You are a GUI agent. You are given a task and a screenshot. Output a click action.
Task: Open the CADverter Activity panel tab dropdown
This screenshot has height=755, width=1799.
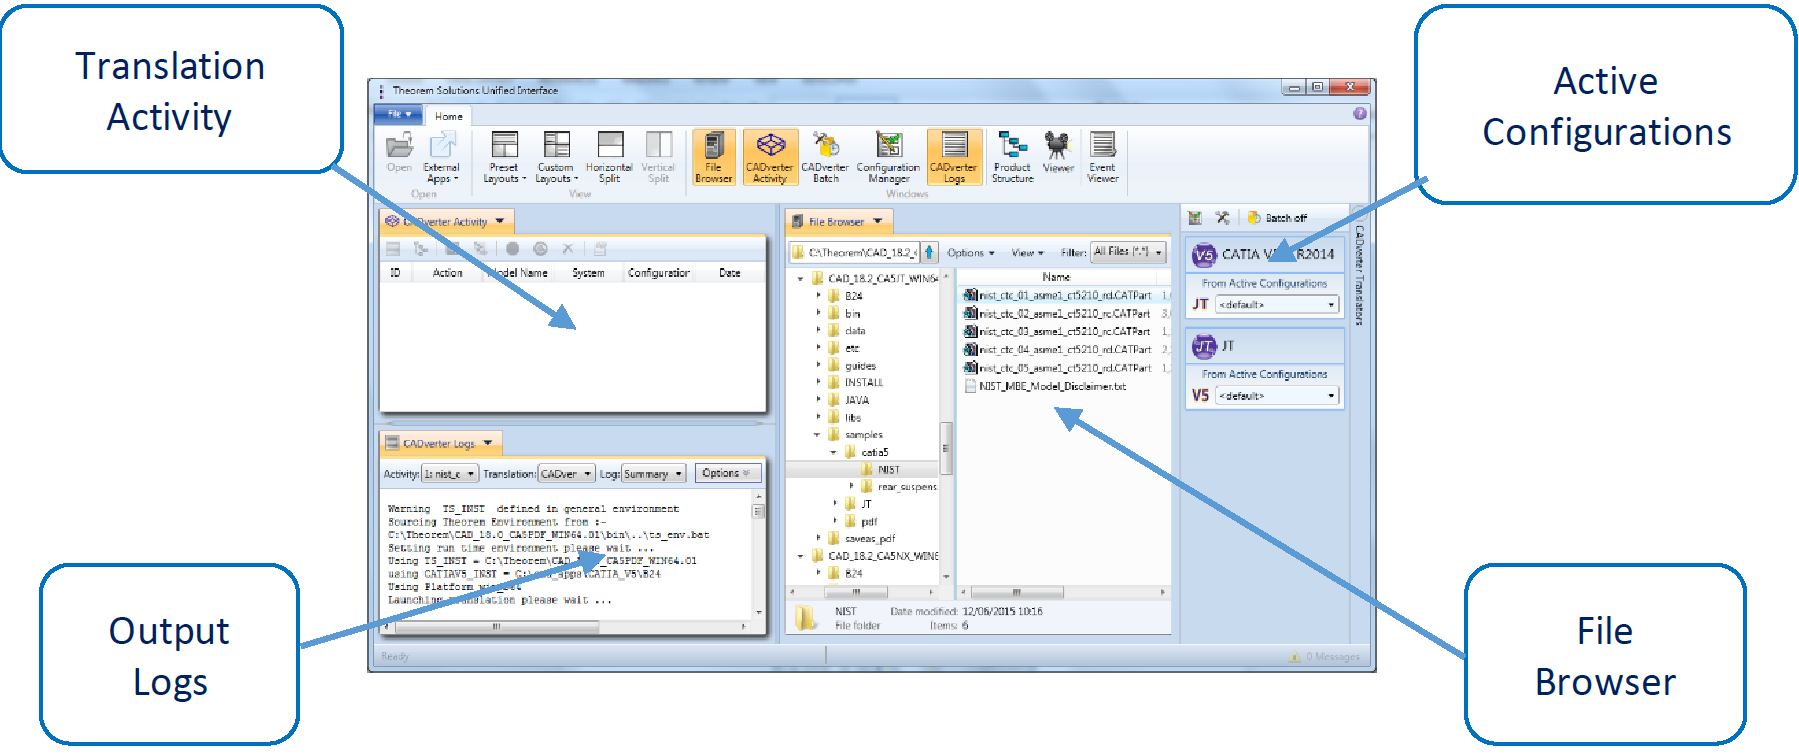(x=500, y=221)
